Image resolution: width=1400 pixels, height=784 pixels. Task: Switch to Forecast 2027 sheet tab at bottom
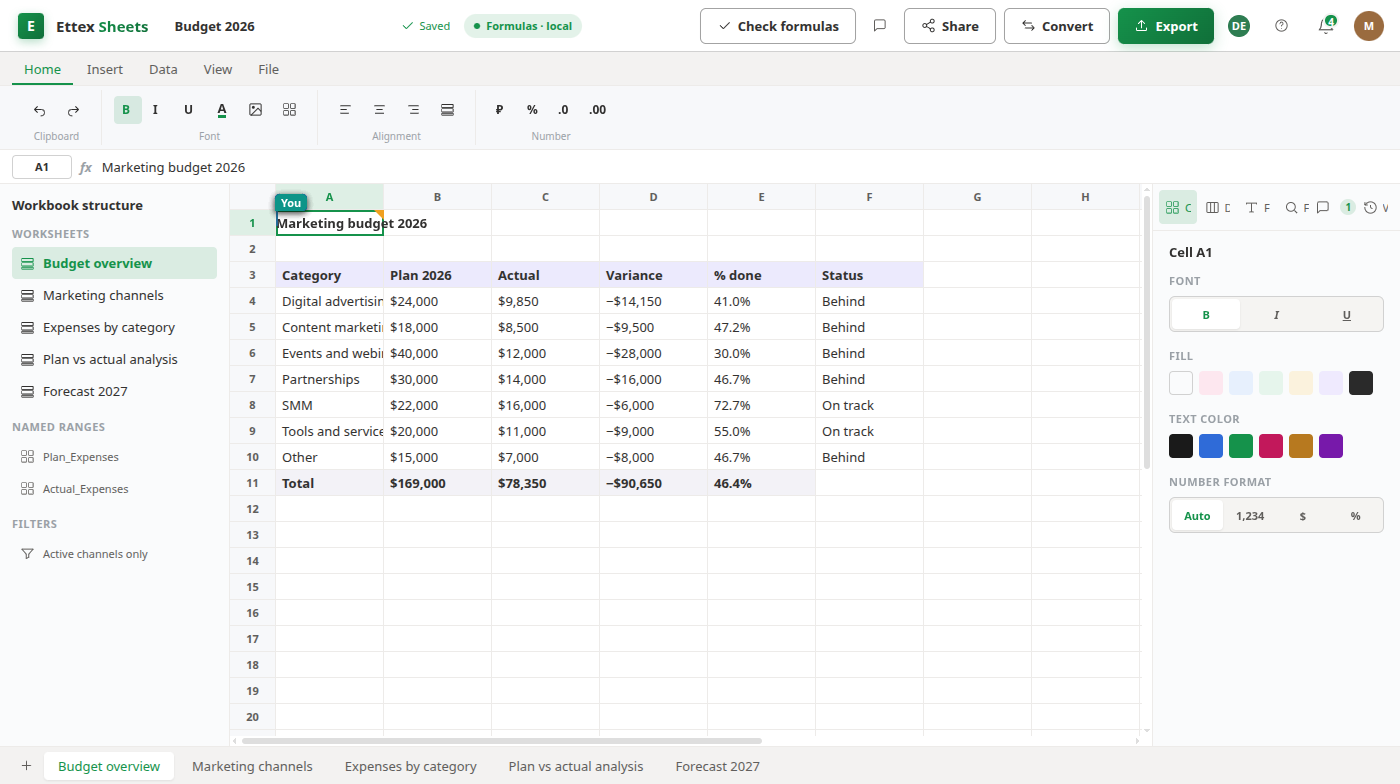coord(717,766)
